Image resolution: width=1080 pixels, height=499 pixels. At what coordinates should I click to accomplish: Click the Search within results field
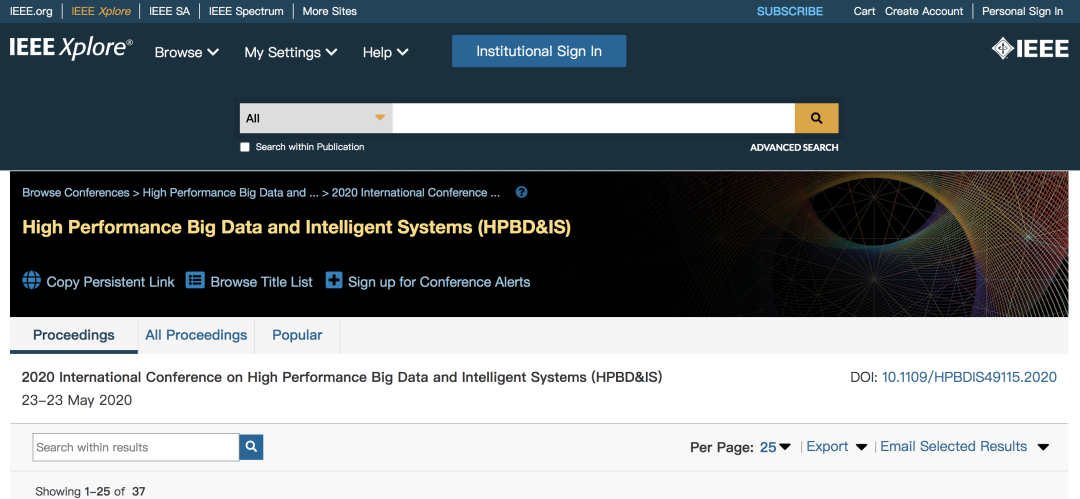coord(136,447)
